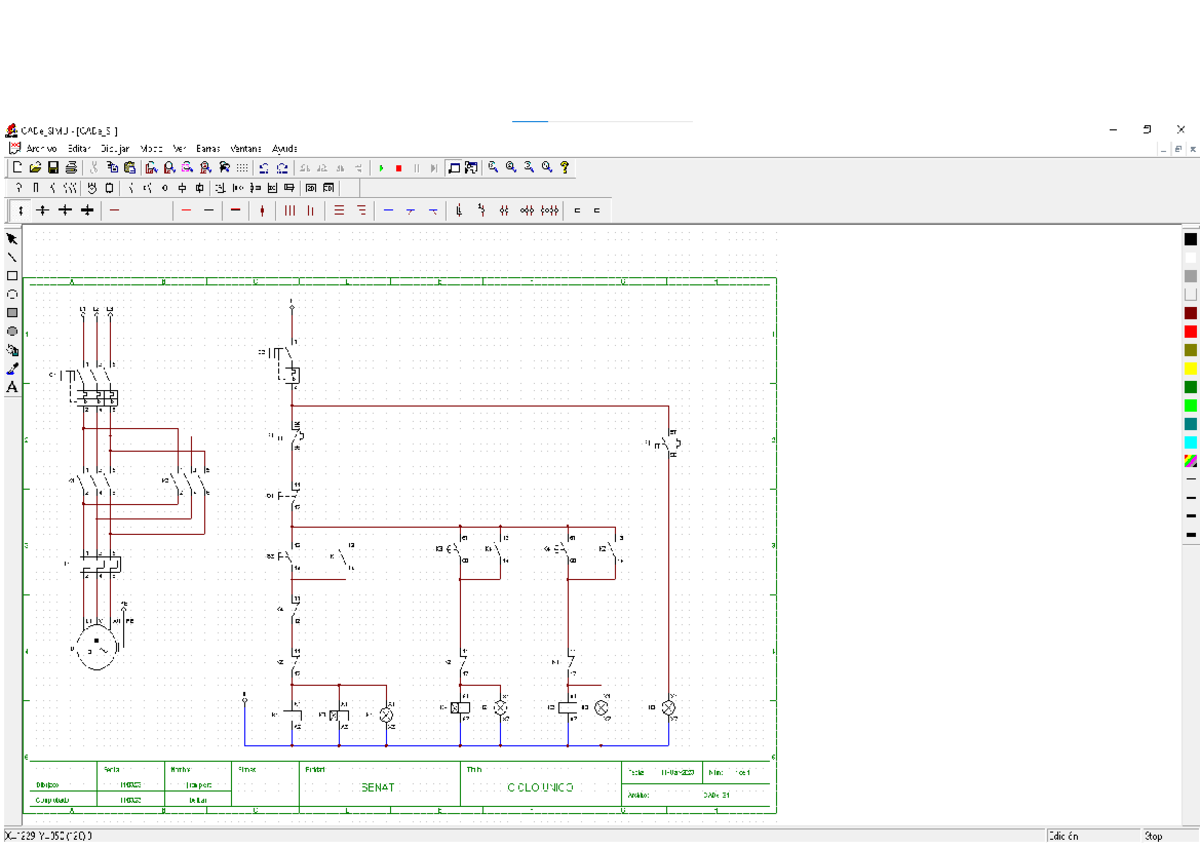Click the Save diskette icon
The image size is (1200, 849).
[53, 168]
